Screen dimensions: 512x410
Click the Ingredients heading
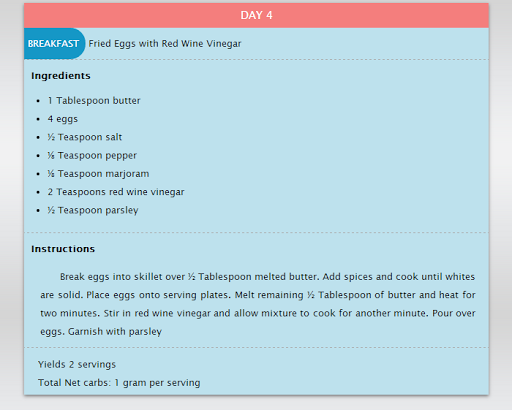[61, 76]
